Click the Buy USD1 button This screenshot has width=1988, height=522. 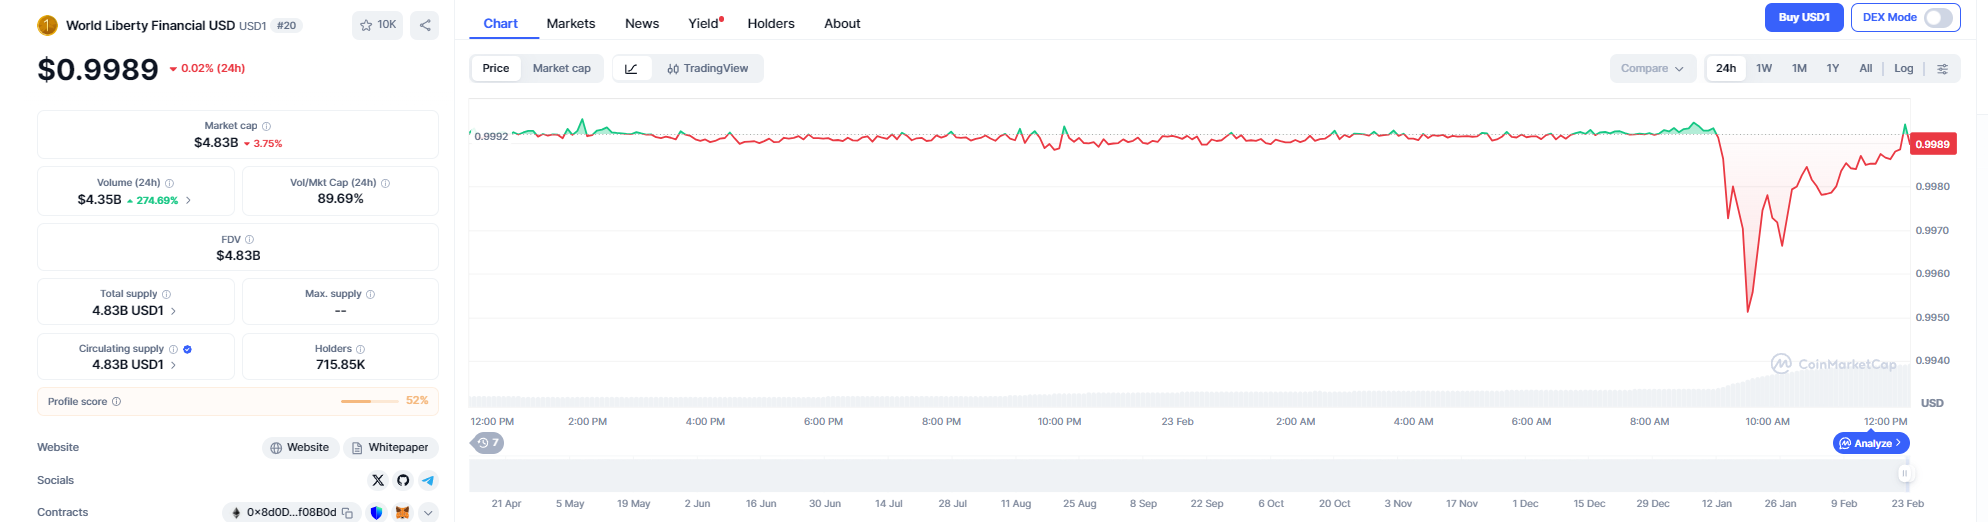click(1803, 18)
